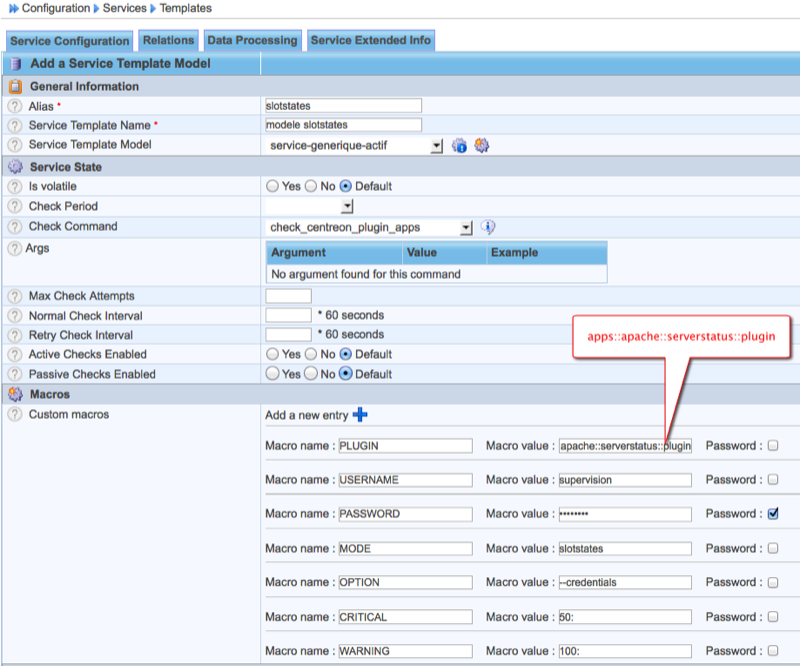Image resolution: width=800 pixels, height=666 pixels.
Task: Expand the Check Period dropdown
Action: click(347, 207)
